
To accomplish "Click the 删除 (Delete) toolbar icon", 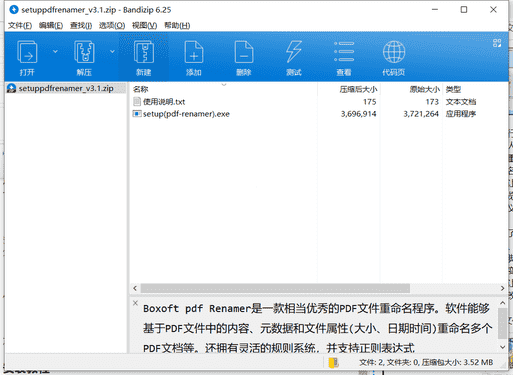I will click(x=244, y=52).
